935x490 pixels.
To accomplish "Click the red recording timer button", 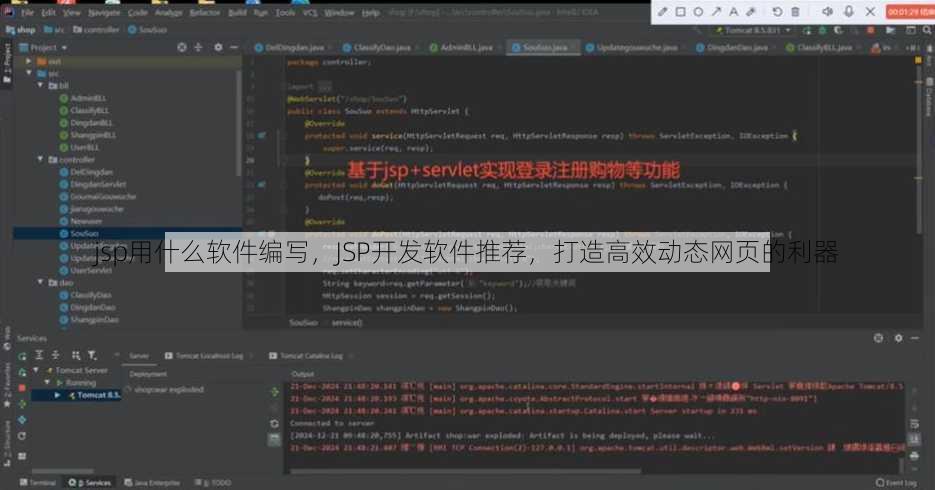I will (x=911, y=11).
